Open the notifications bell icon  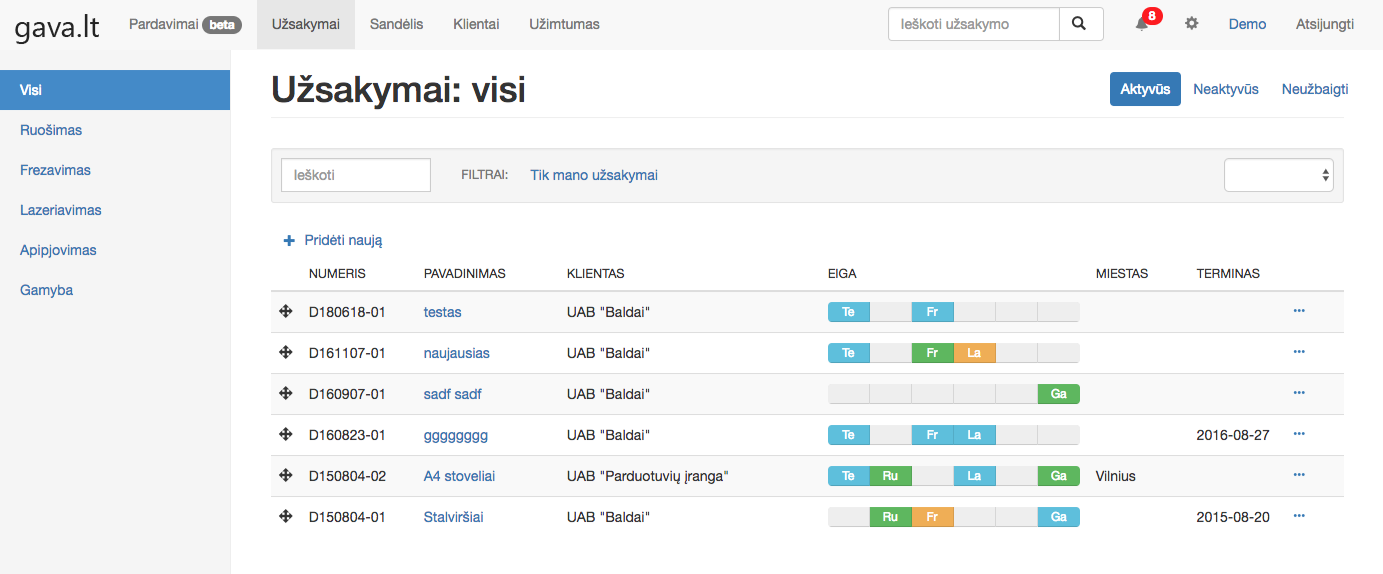(x=1142, y=24)
